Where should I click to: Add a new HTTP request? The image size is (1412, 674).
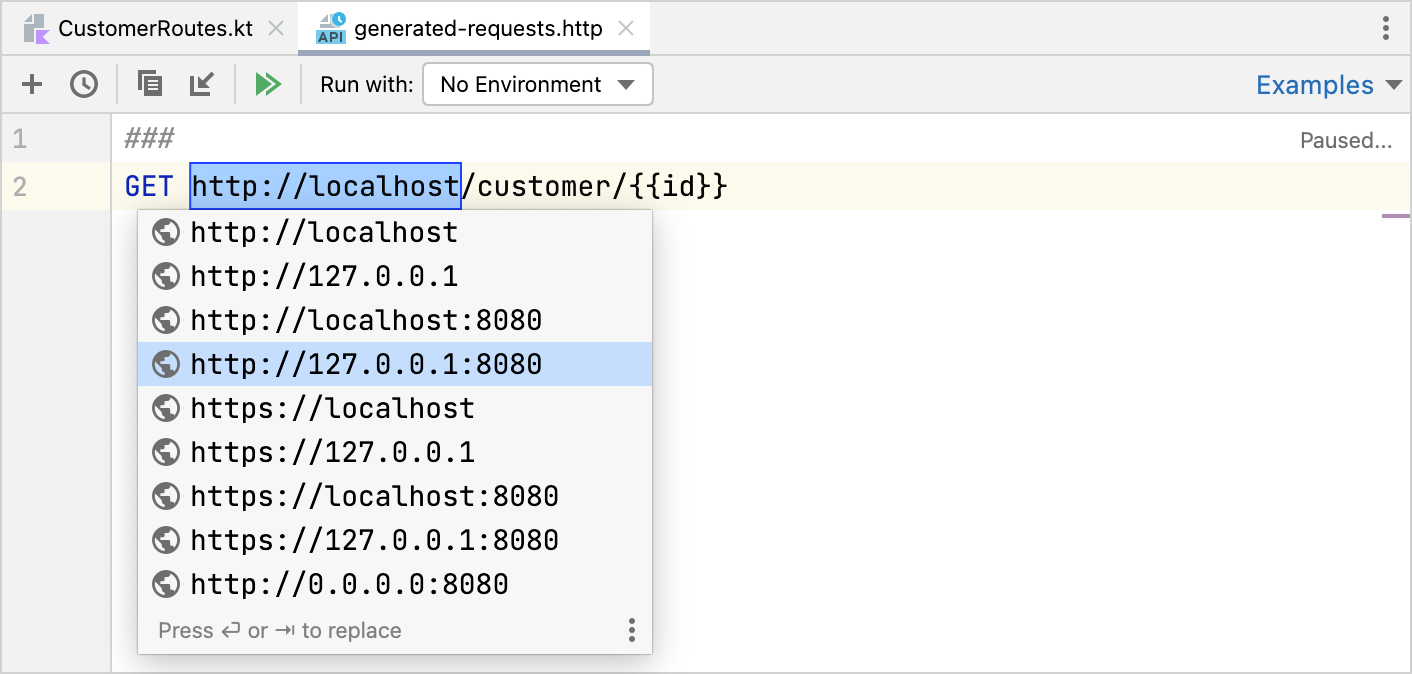[31, 84]
